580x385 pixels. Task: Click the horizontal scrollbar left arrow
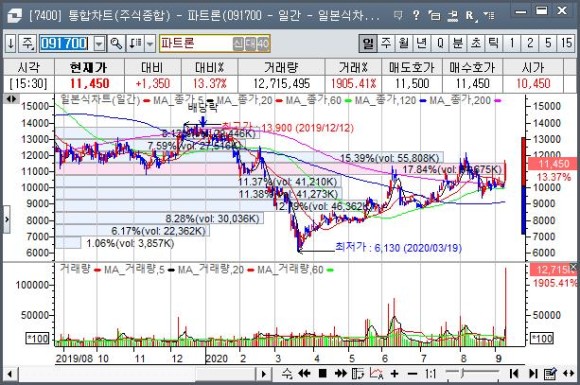click(x=10, y=374)
